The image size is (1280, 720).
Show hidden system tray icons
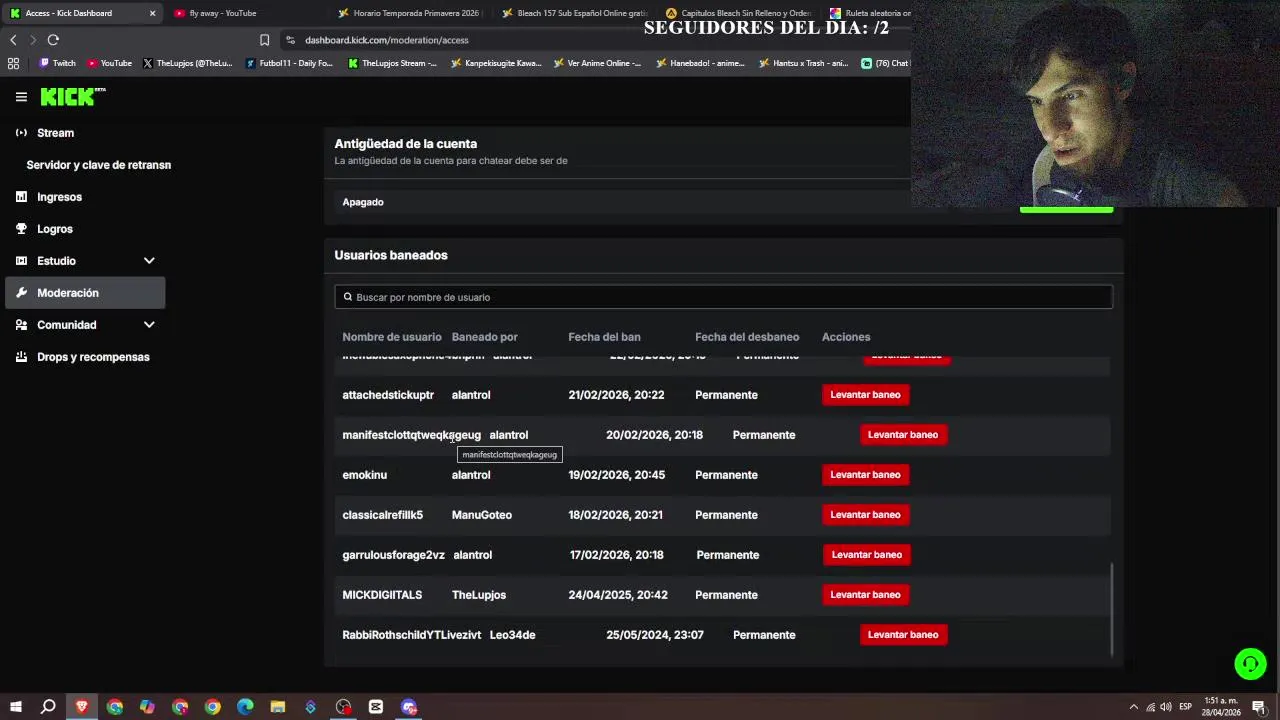[1133, 707]
